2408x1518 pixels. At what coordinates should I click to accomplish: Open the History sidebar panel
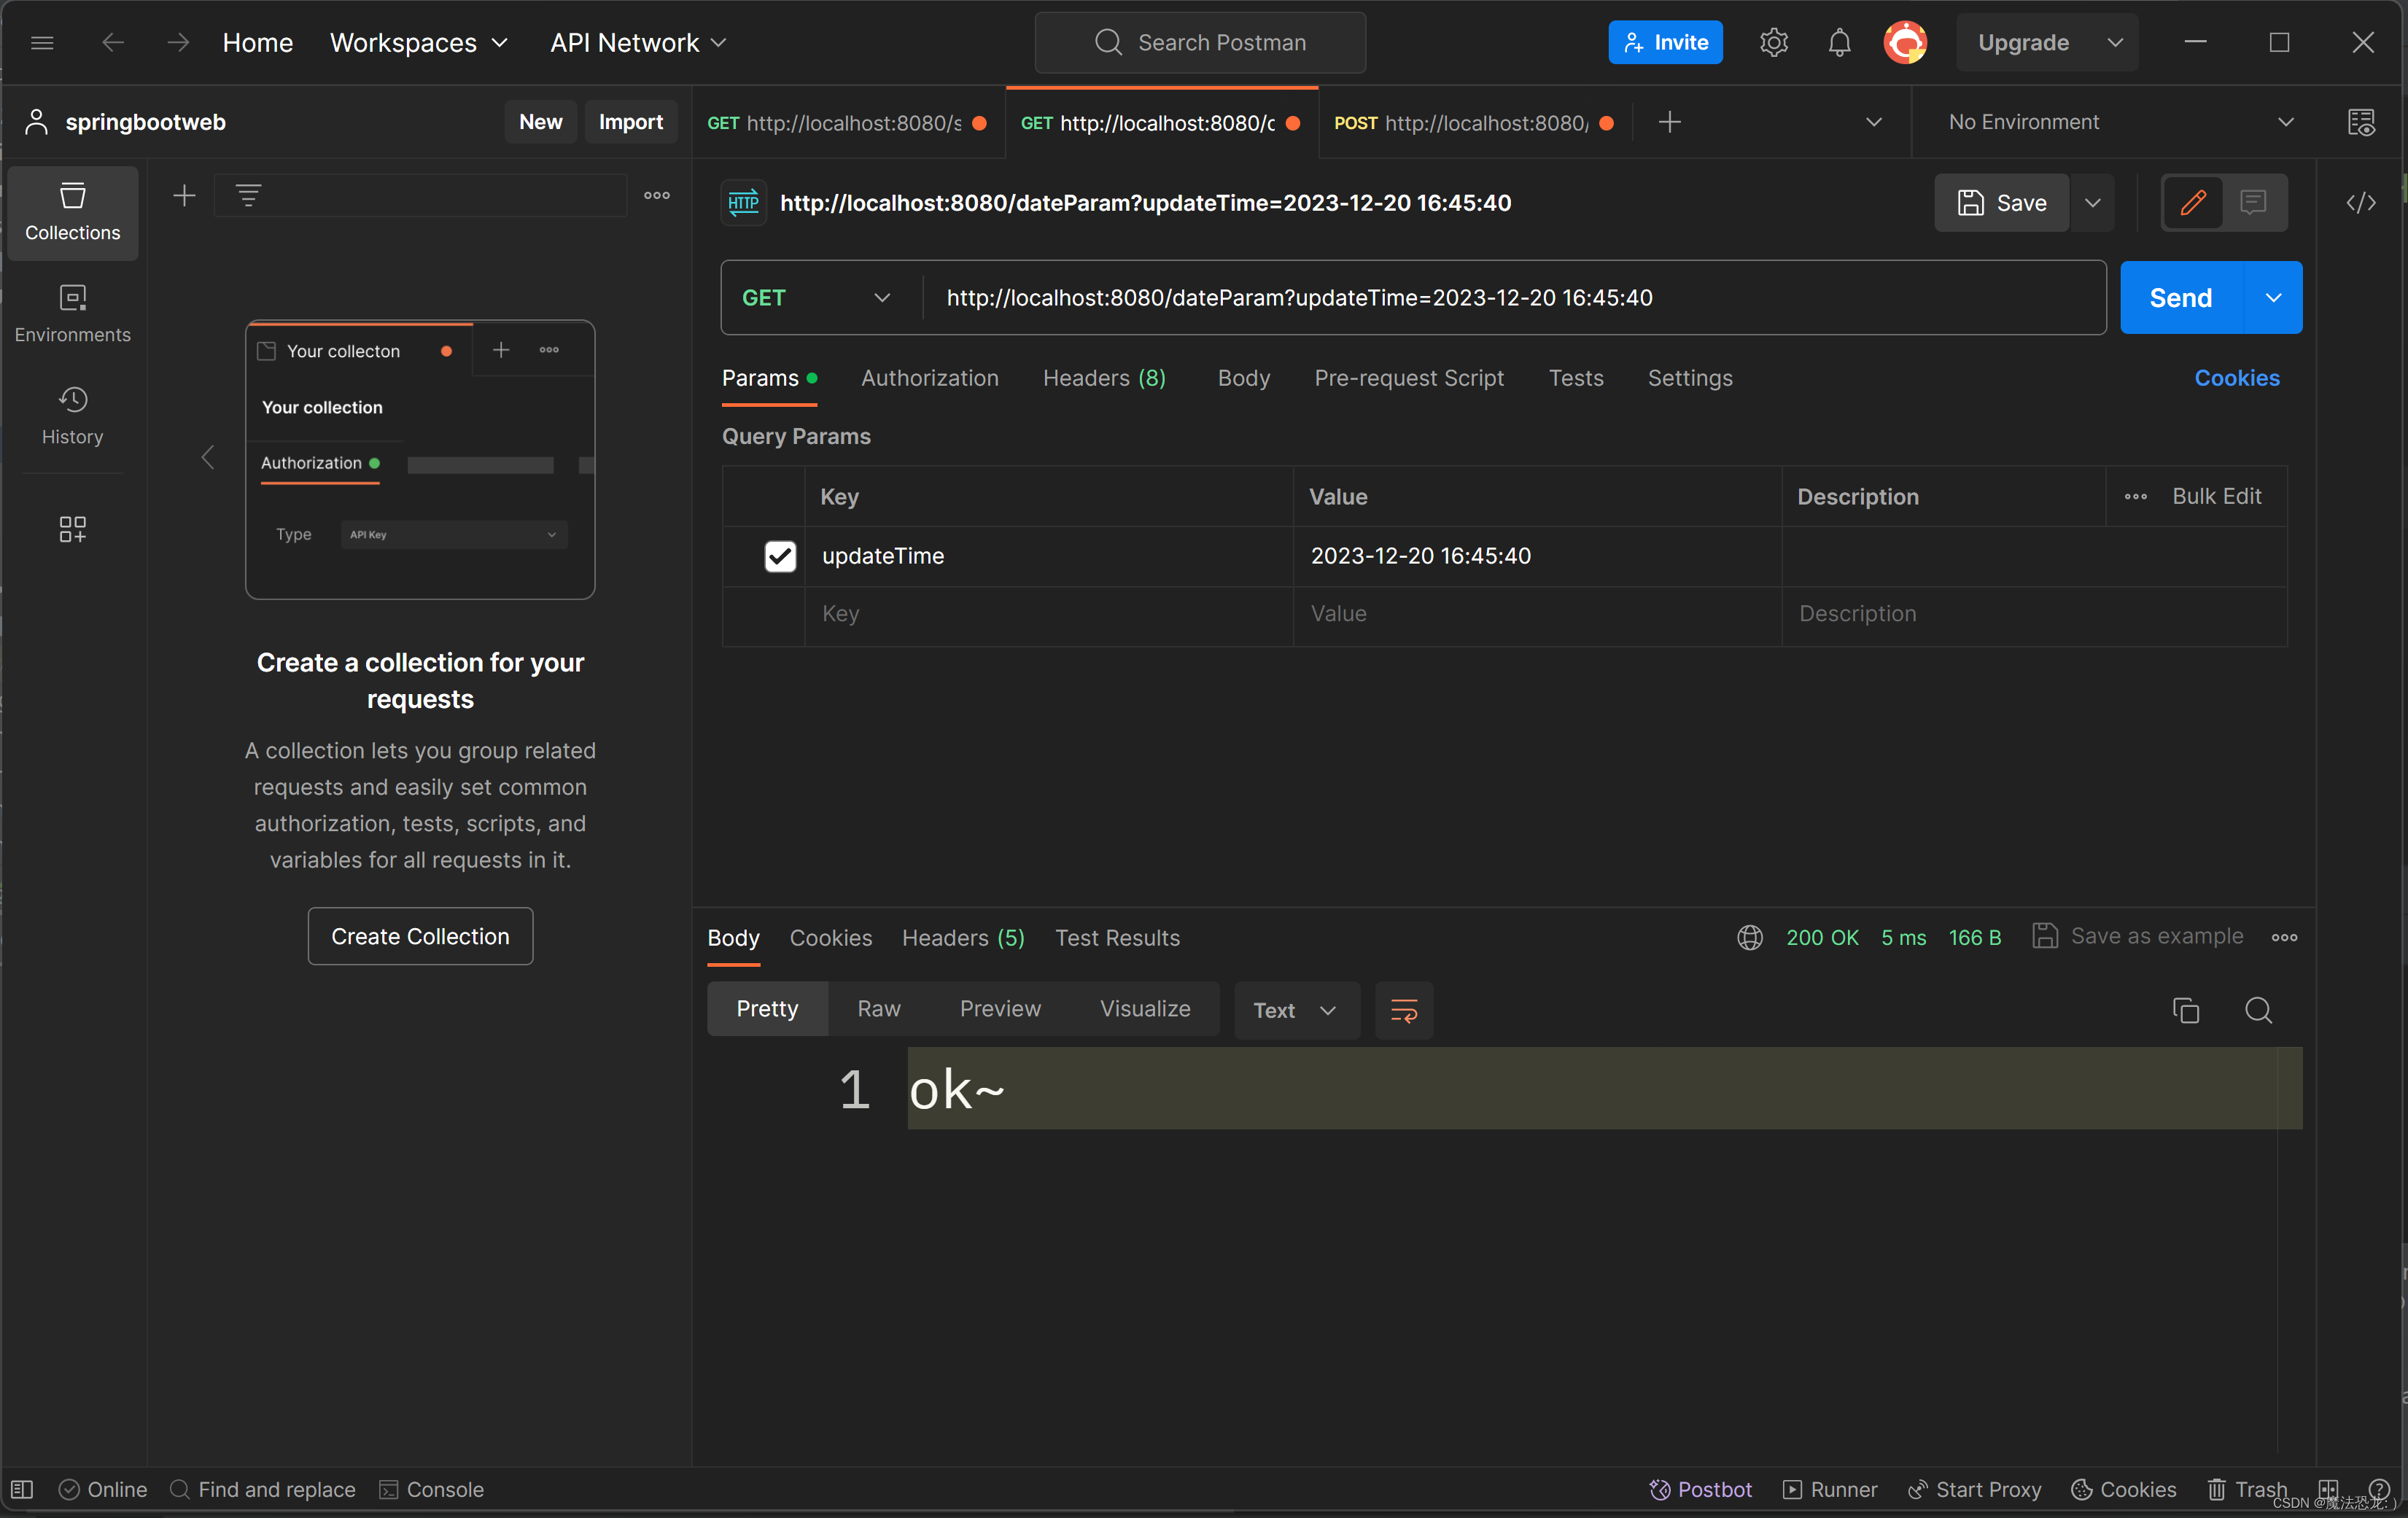click(x=72, y=415)
